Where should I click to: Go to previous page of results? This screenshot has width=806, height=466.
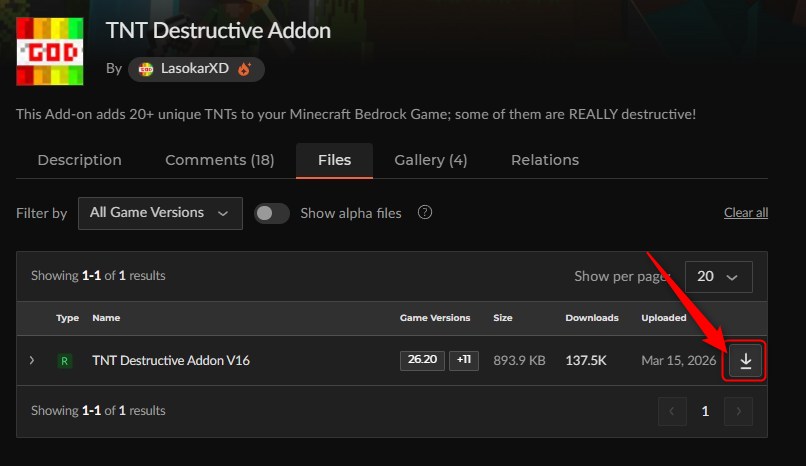pyautogui.click(x=672, y=411)
